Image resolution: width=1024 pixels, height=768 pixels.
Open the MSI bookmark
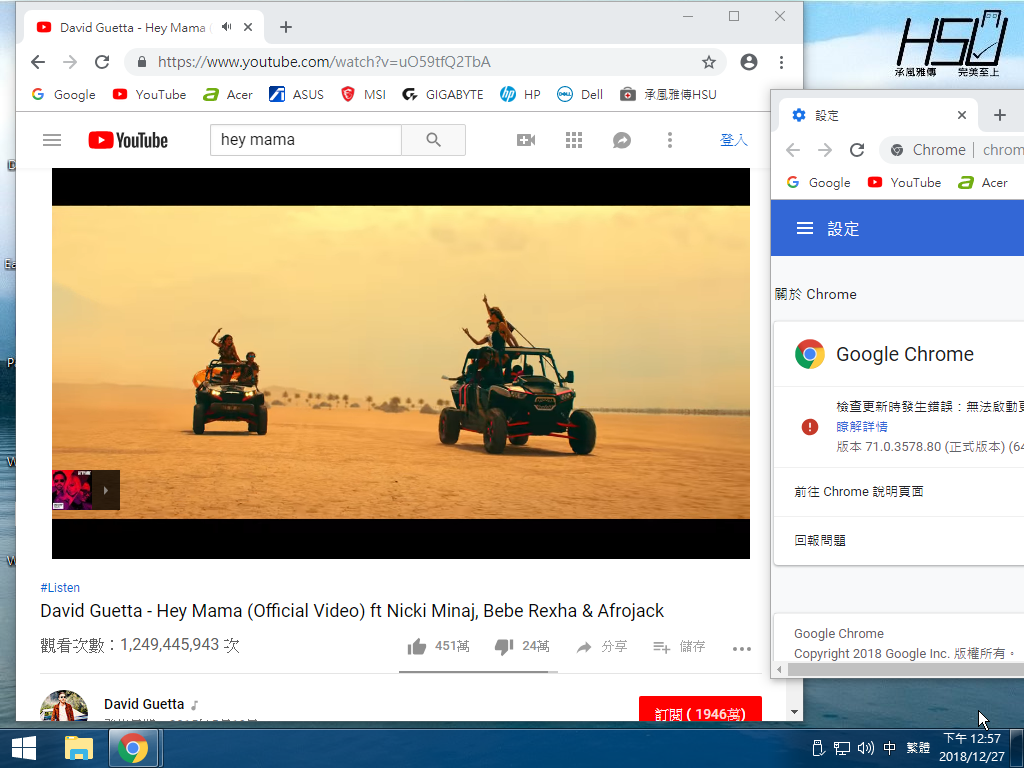pyautogui.click(x=363, y=95)
